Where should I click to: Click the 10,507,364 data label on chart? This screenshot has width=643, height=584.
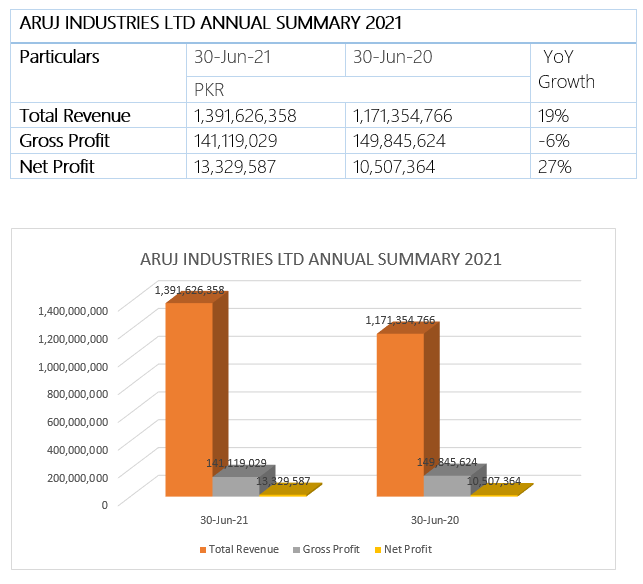(494, 481)
